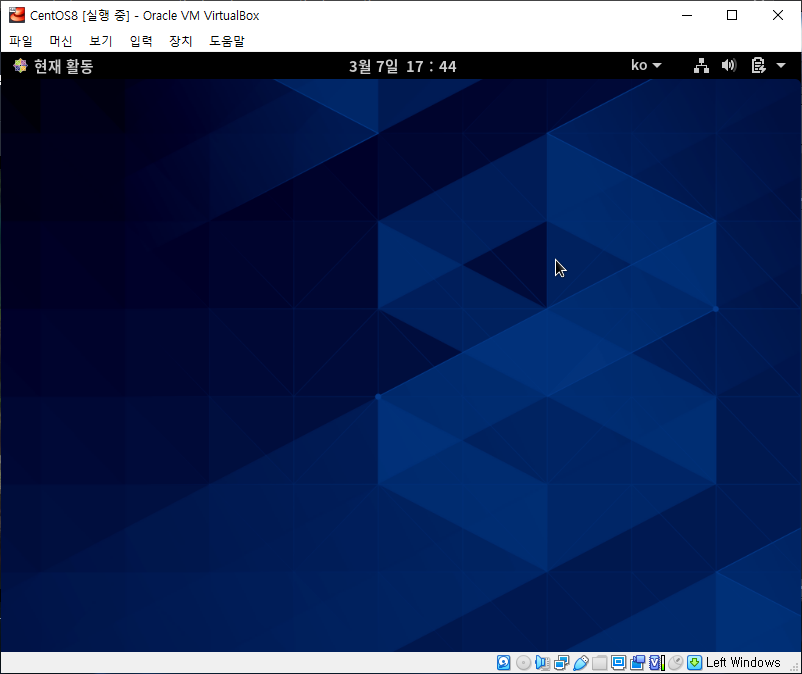
Task: Click the shared folders indicator icon
Action: (x=599, y=663)
